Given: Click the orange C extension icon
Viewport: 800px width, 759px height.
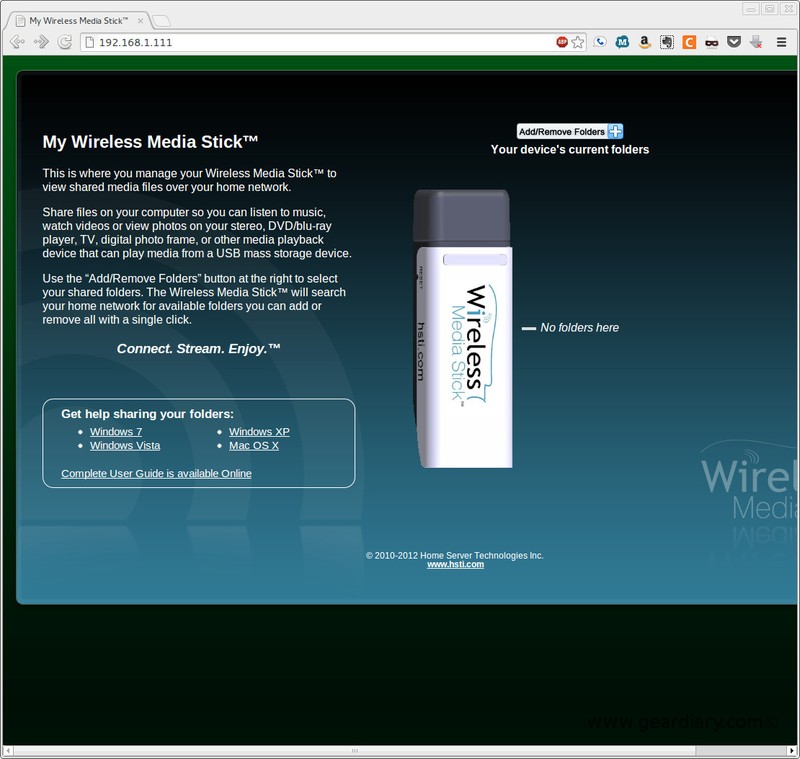Looking at the screenshot, I should point(688,43).
